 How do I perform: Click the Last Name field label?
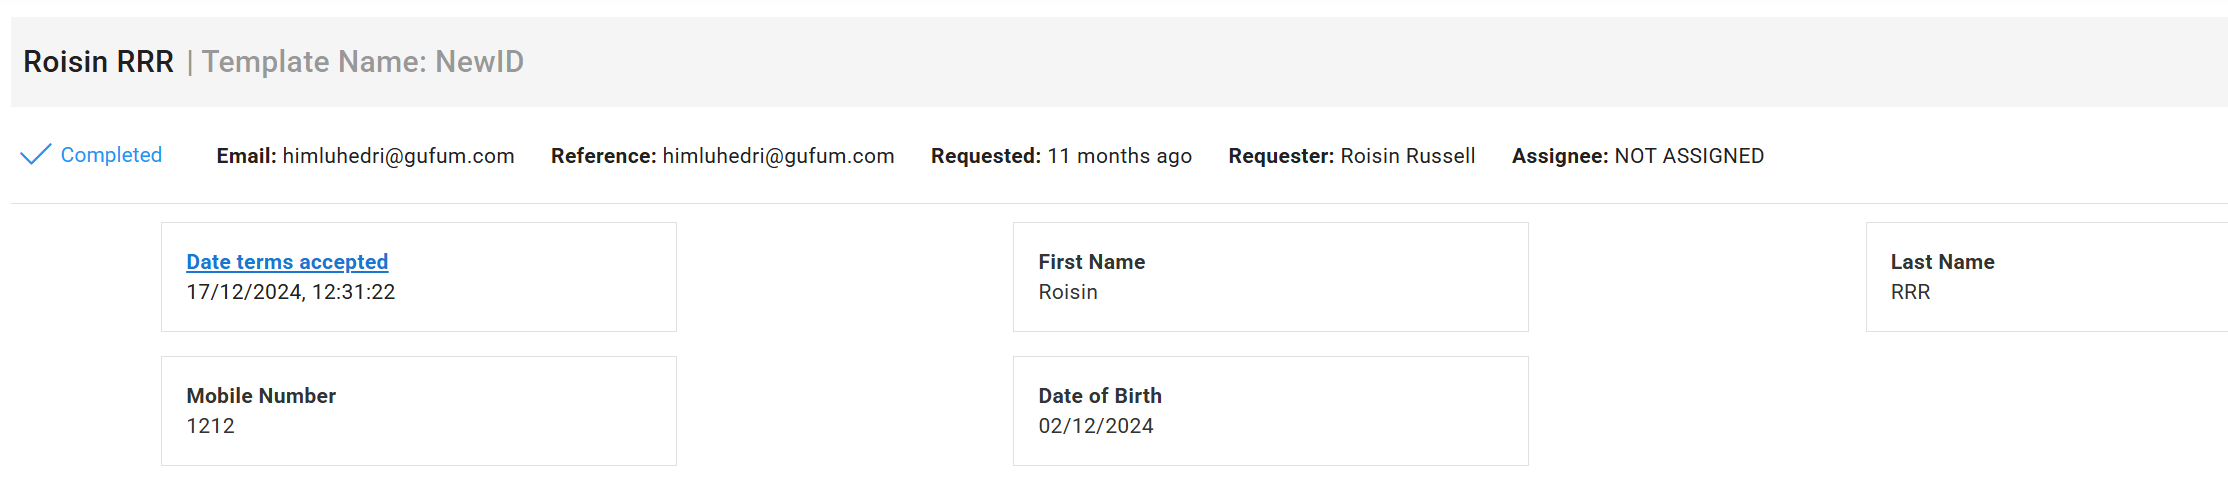pos(1942,262)
